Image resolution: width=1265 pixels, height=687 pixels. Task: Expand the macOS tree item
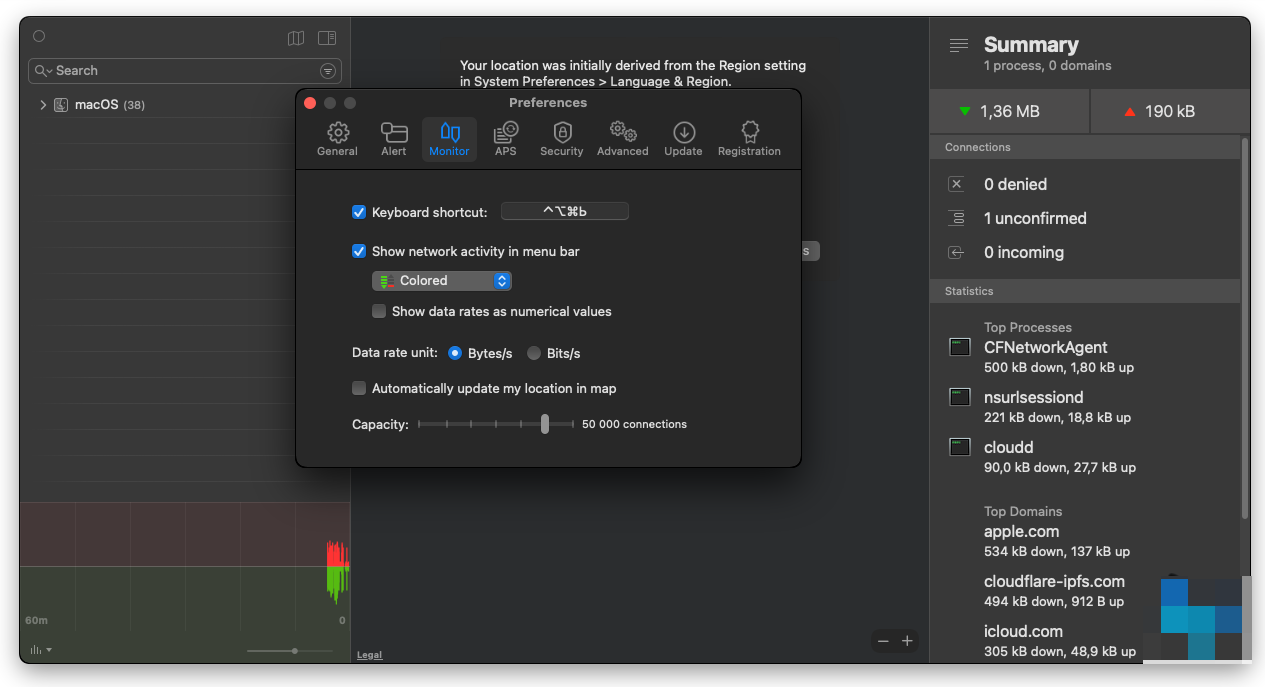pos(43,105)
